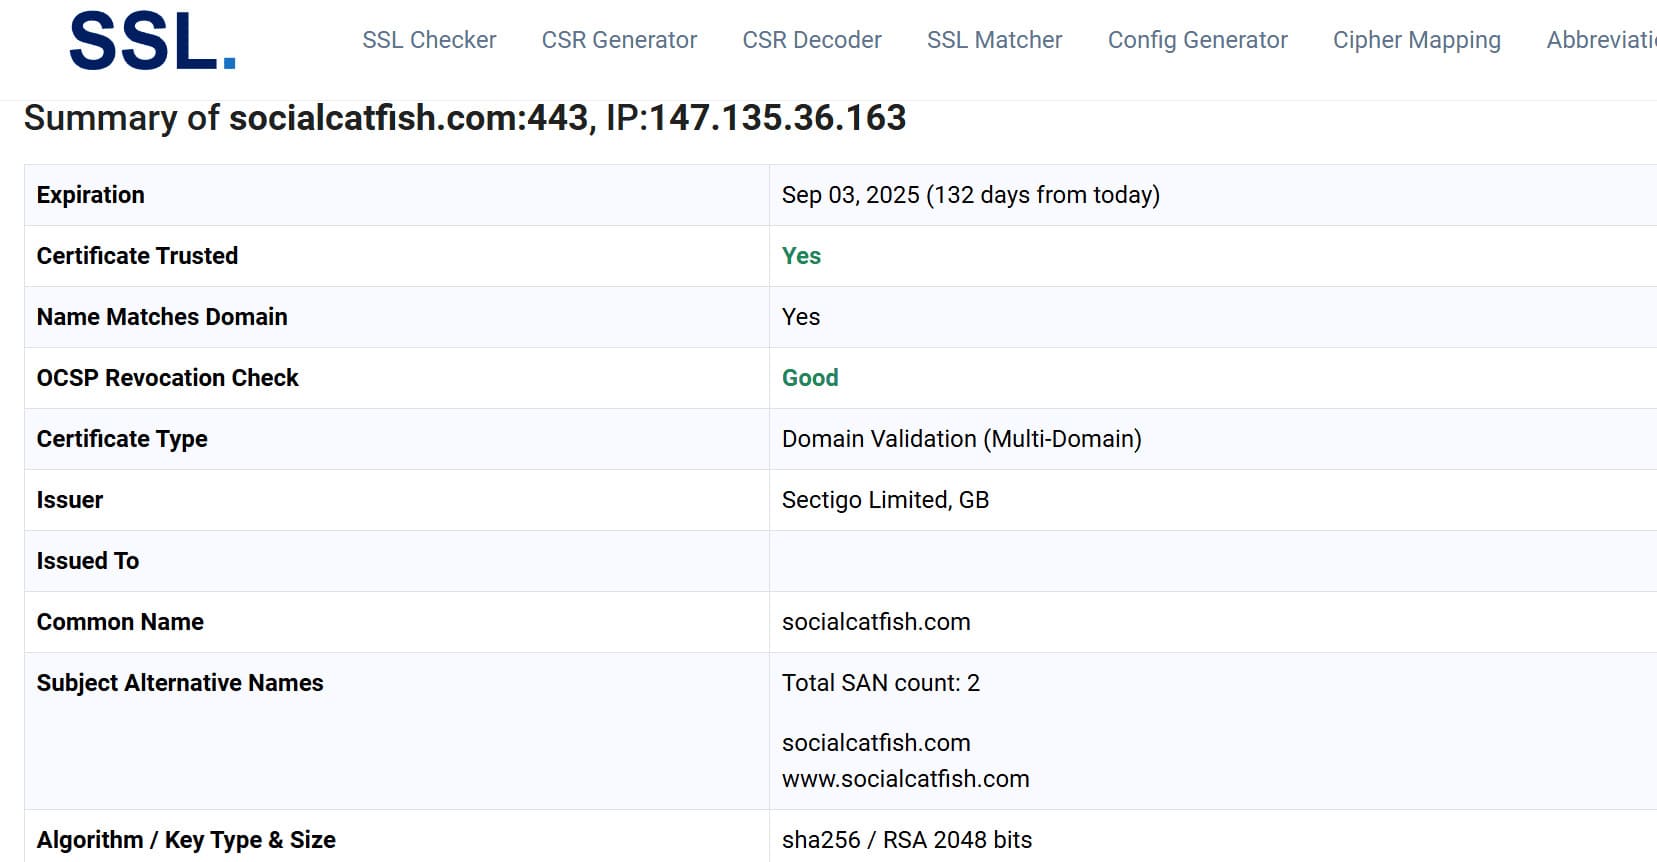Click the sha256 / RSA 2048 bits value
The height and width of the screenshot is (862, 1657).
[907, 840]
